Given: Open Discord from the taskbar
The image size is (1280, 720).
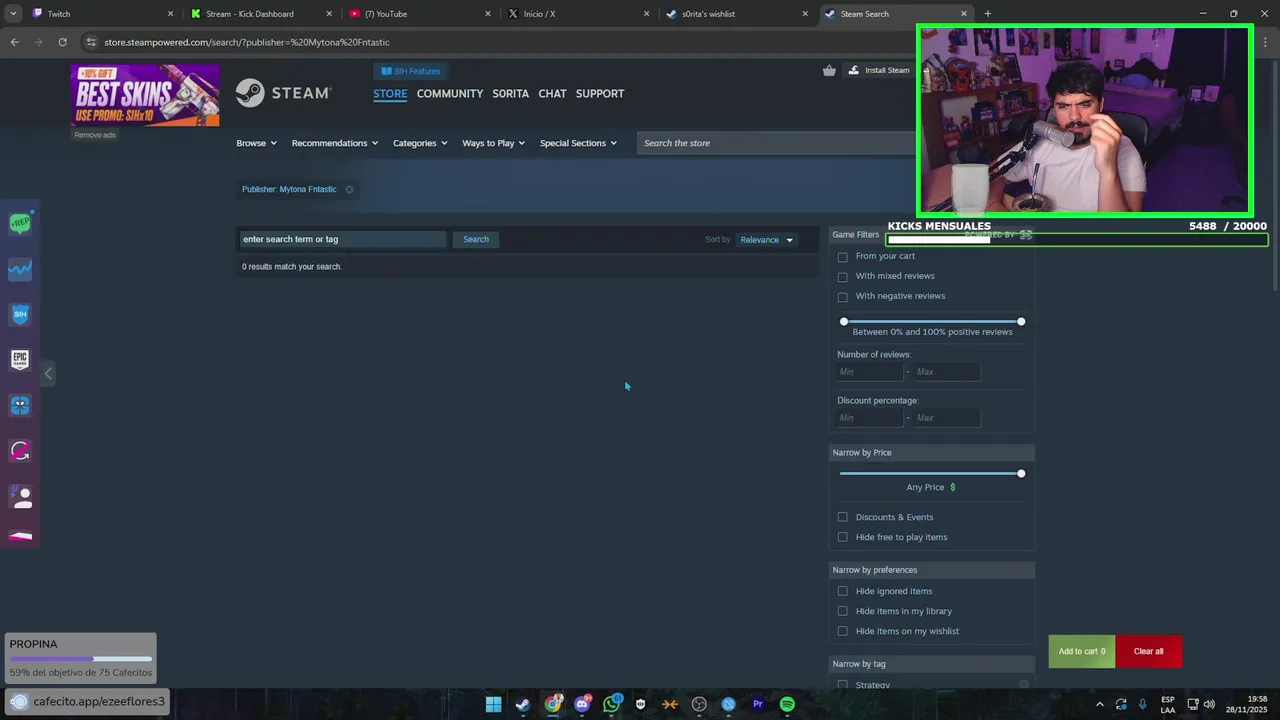Looking at the screenshot, I should click(x=582, y=704).
